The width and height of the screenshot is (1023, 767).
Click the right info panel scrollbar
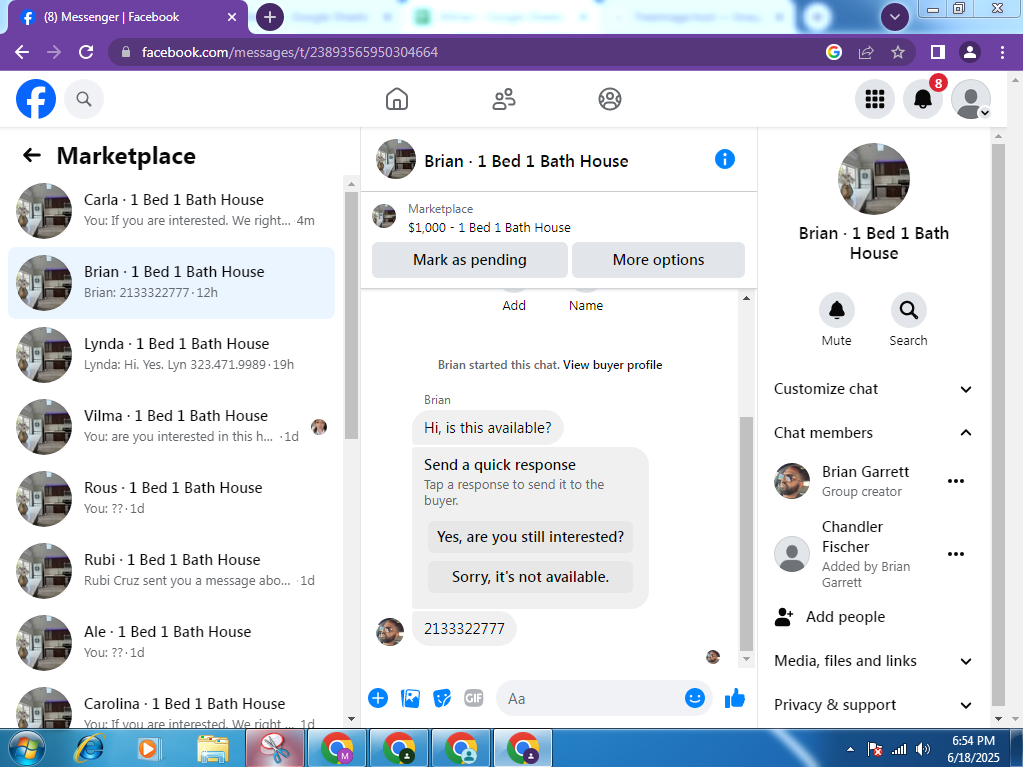pos(998,424)
